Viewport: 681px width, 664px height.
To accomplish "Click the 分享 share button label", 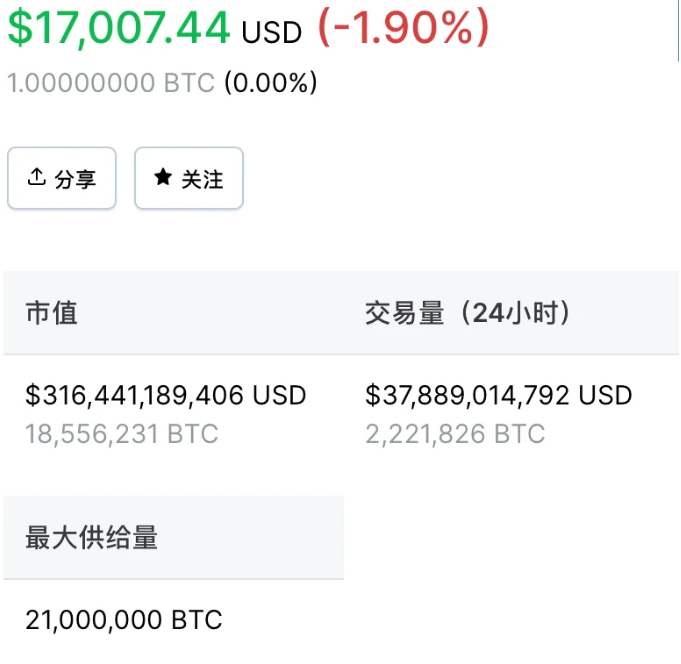I will click(x=75, y=179).
